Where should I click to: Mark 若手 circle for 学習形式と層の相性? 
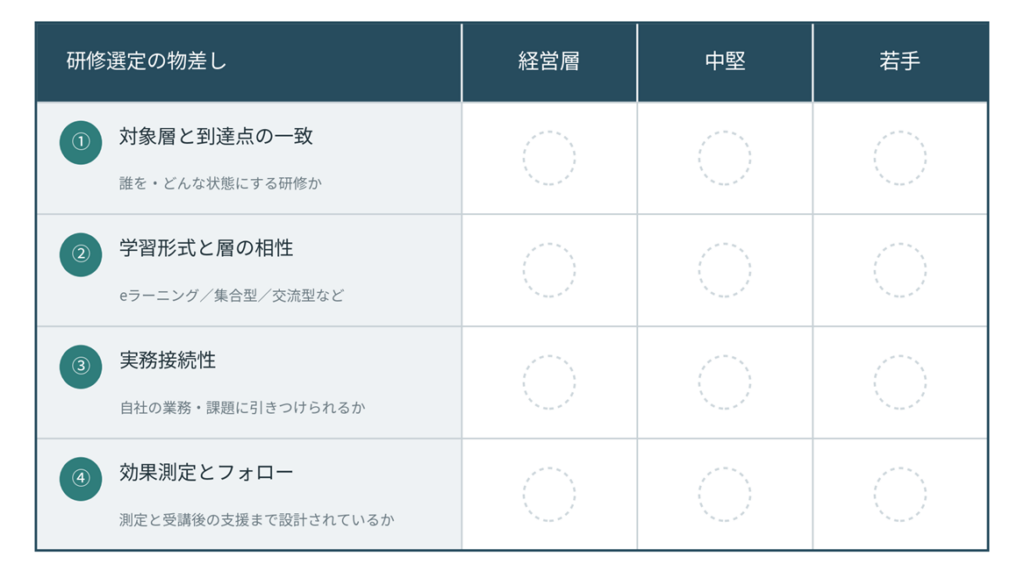click(x=900, y=270)
